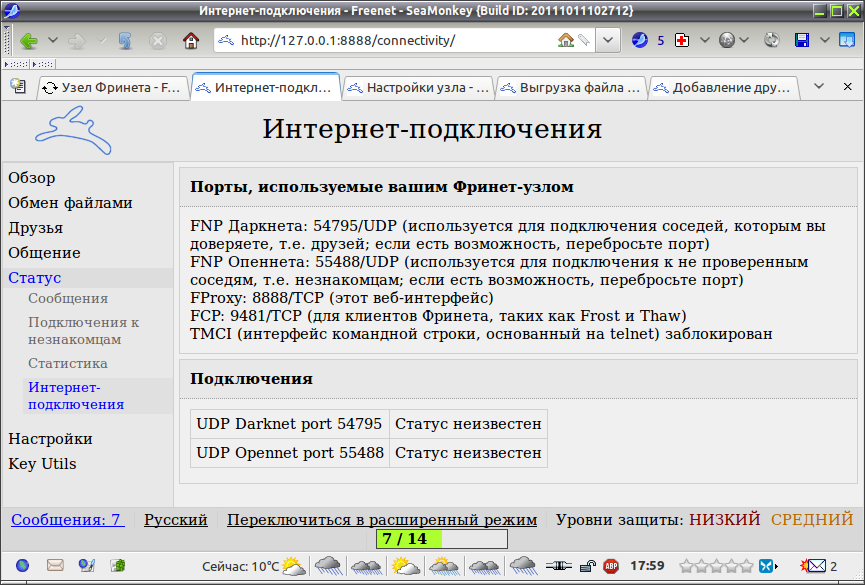This screenshot has height=585, width=865.
Task: Select the 'СРЕДНИЙ' protection level link
Action: (x=812, y=520)
